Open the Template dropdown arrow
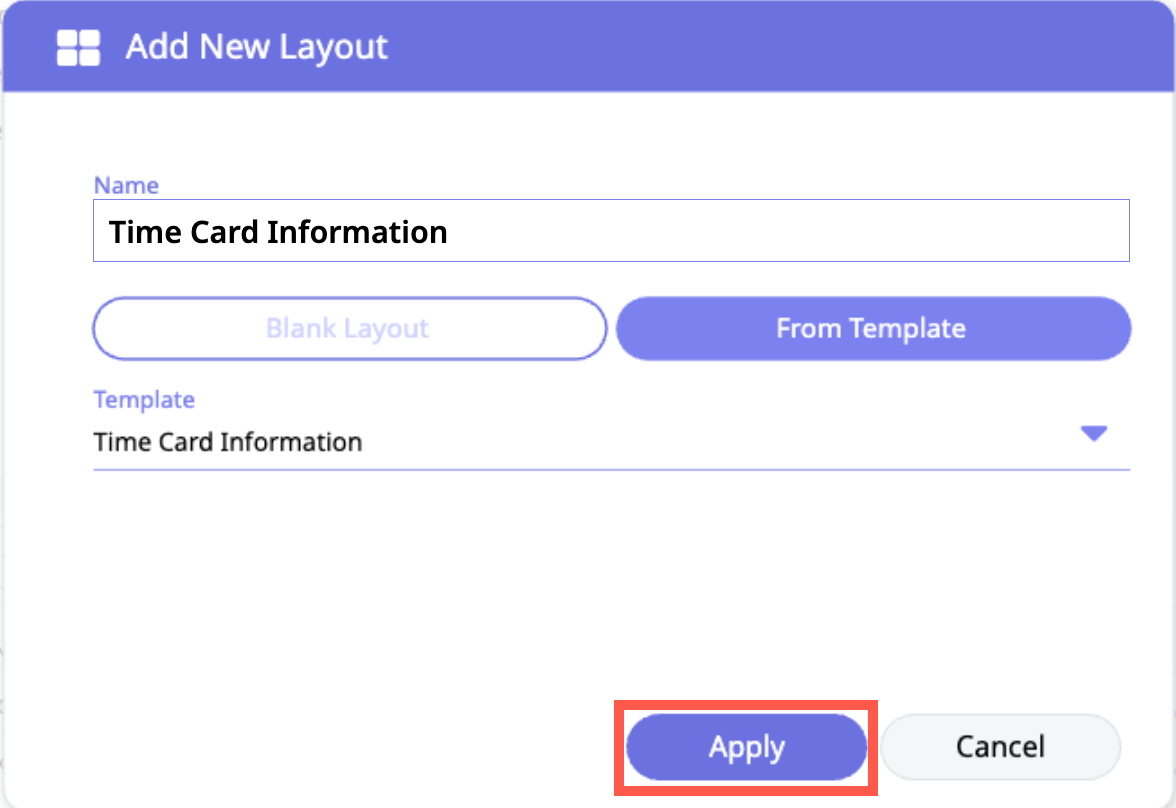1176x808 pixels. [1094, 434]
